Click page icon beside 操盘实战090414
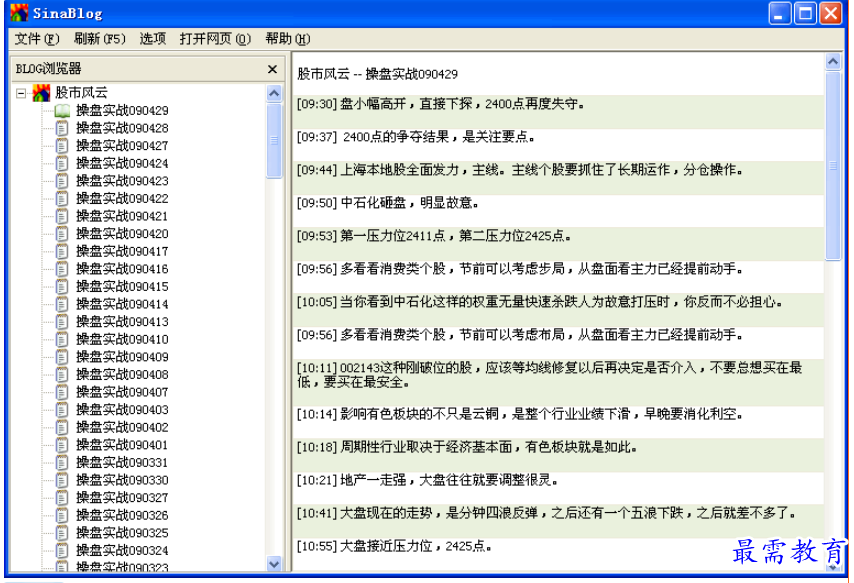 coord(62,304)
